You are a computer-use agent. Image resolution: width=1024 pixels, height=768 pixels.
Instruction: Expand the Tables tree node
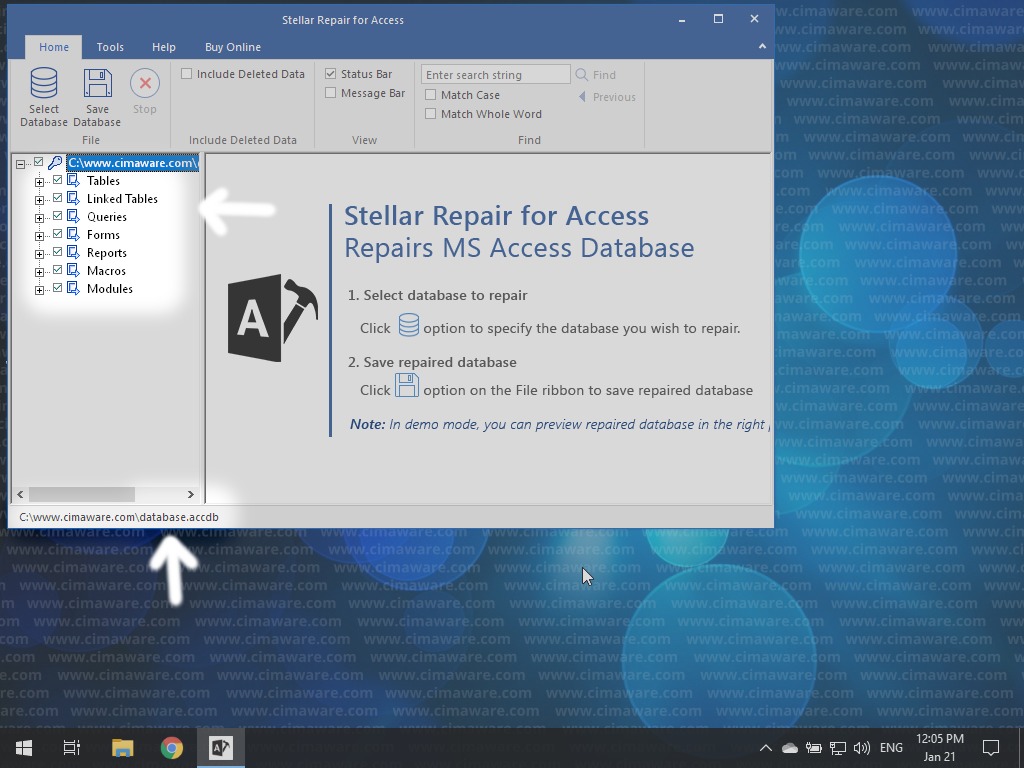pyautogui.click(x=39, y=182)
